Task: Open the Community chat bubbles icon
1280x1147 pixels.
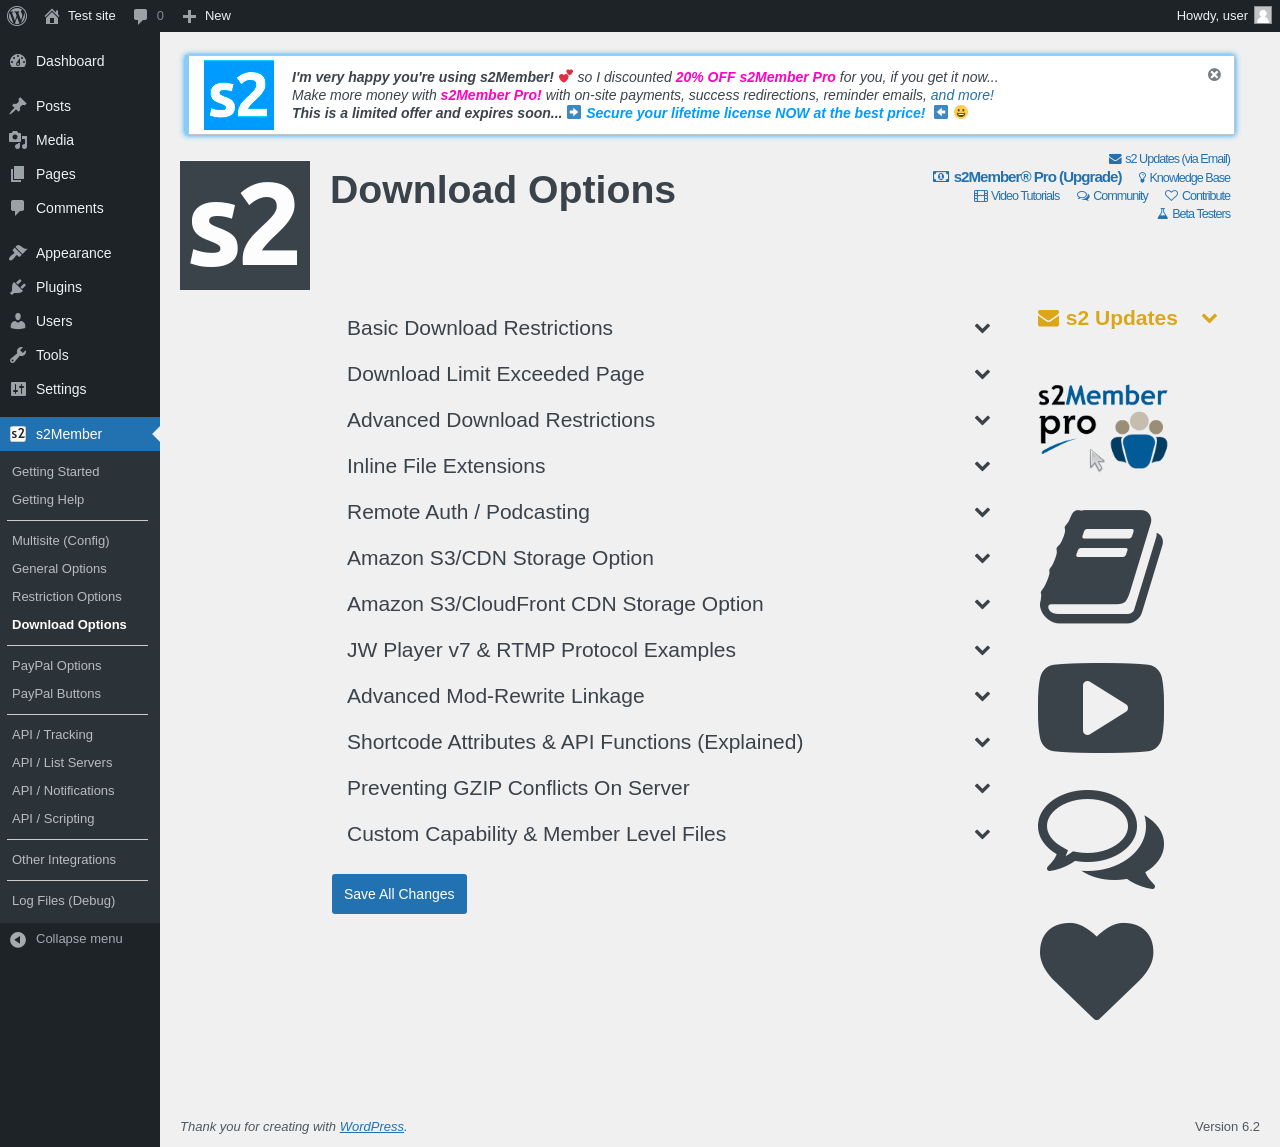Action: pyautogui.click(x=1101, y=839)
